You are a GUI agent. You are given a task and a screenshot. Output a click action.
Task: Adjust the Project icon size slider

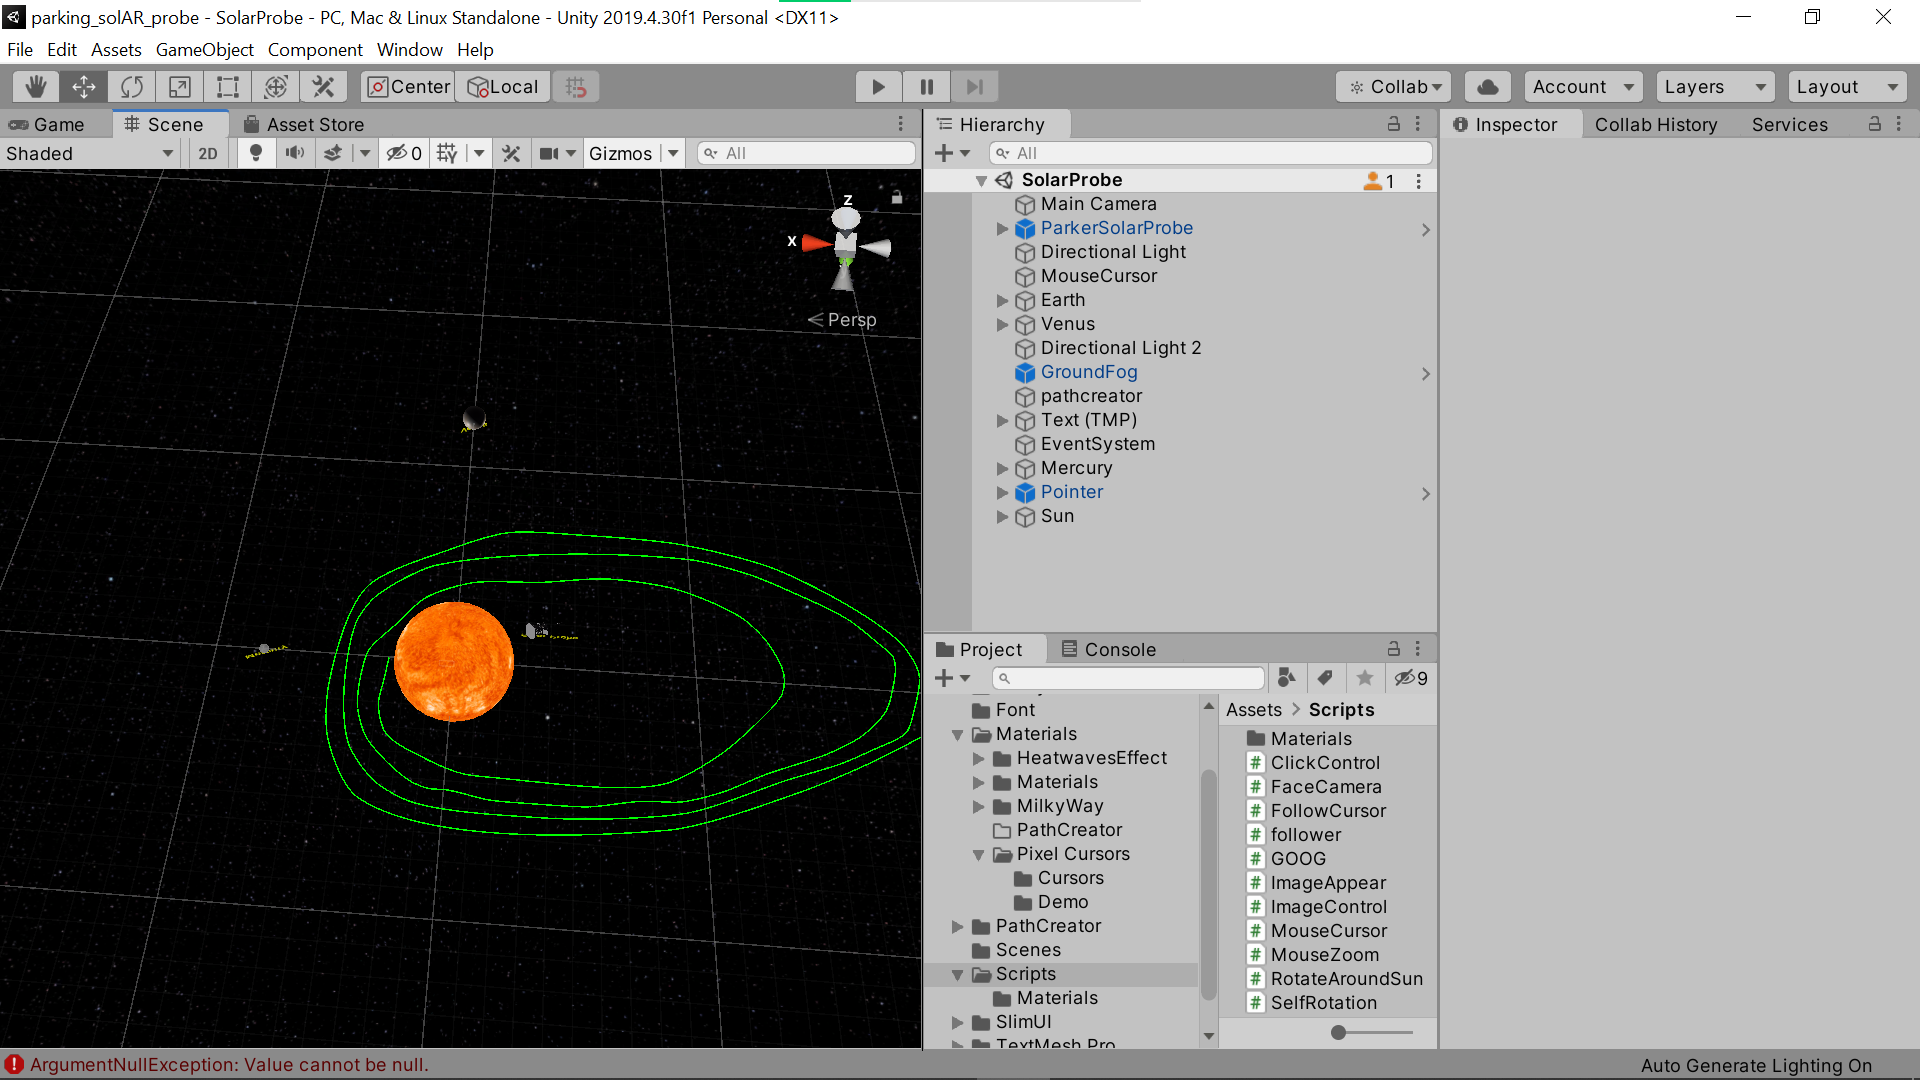[x=1338, y=1033]
